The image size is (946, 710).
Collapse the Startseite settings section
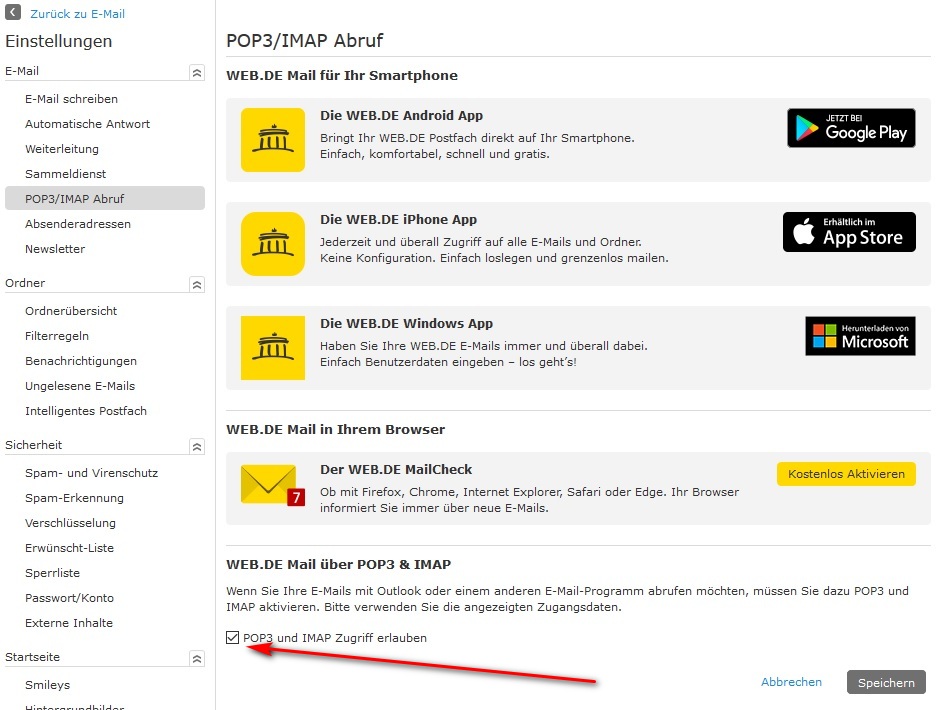[197, 658]
